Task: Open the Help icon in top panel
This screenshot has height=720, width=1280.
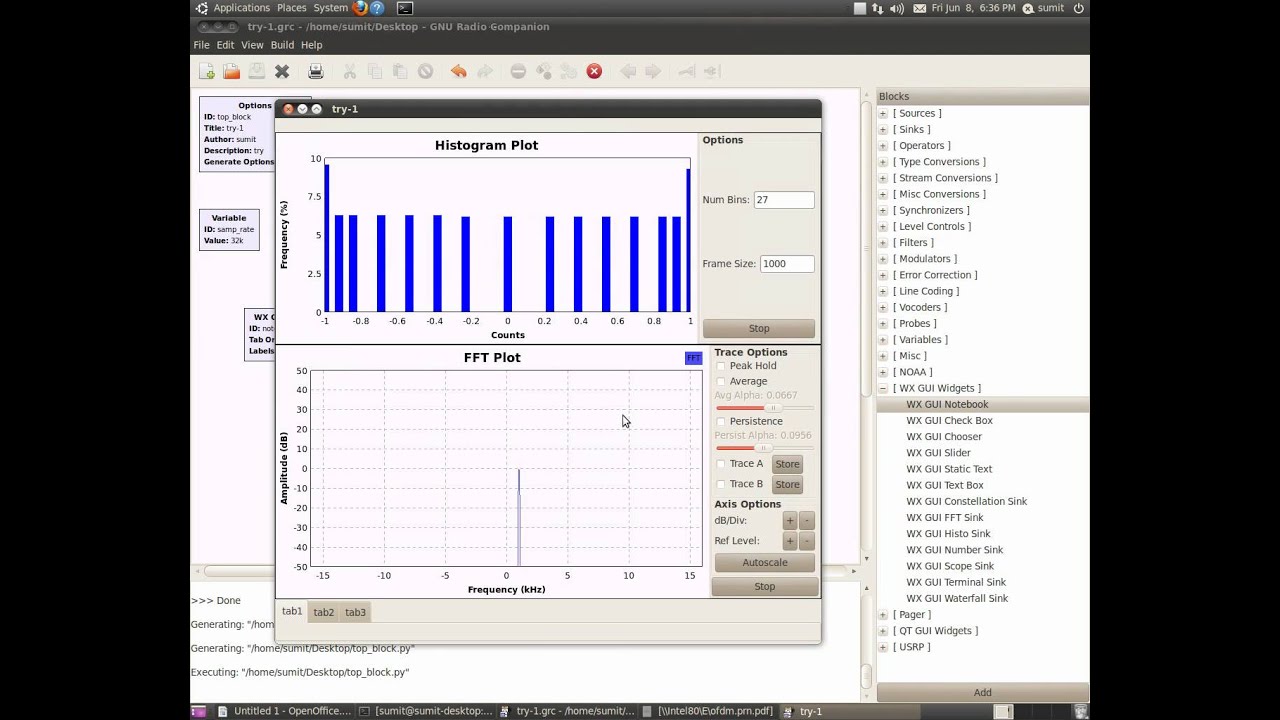Action: (x=378, y=8)
